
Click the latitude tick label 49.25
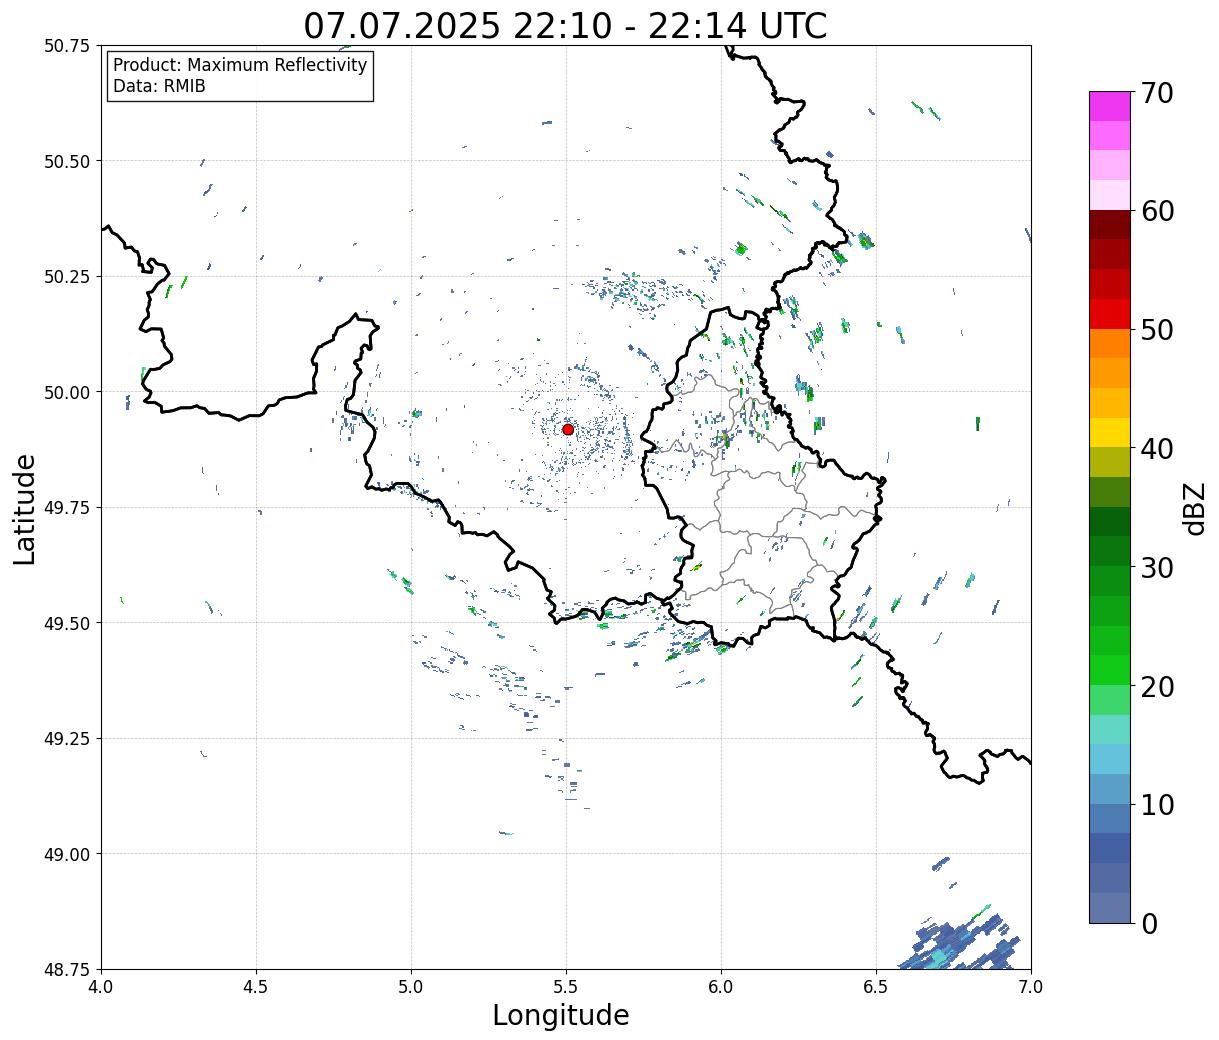[x=67, y=739]
